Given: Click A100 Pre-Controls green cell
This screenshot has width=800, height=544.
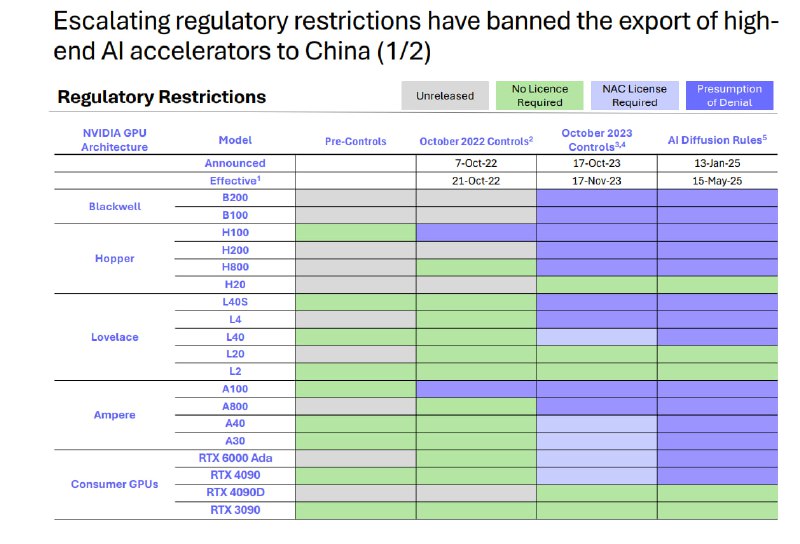Looking at the screenshot, I should pos(356,389).
